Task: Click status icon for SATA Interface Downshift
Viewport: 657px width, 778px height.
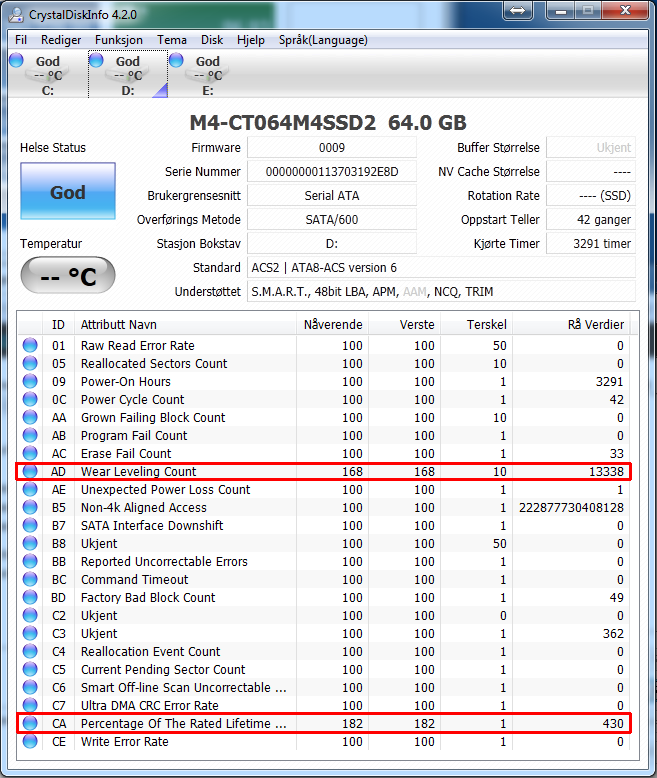Action: [30, 525]
